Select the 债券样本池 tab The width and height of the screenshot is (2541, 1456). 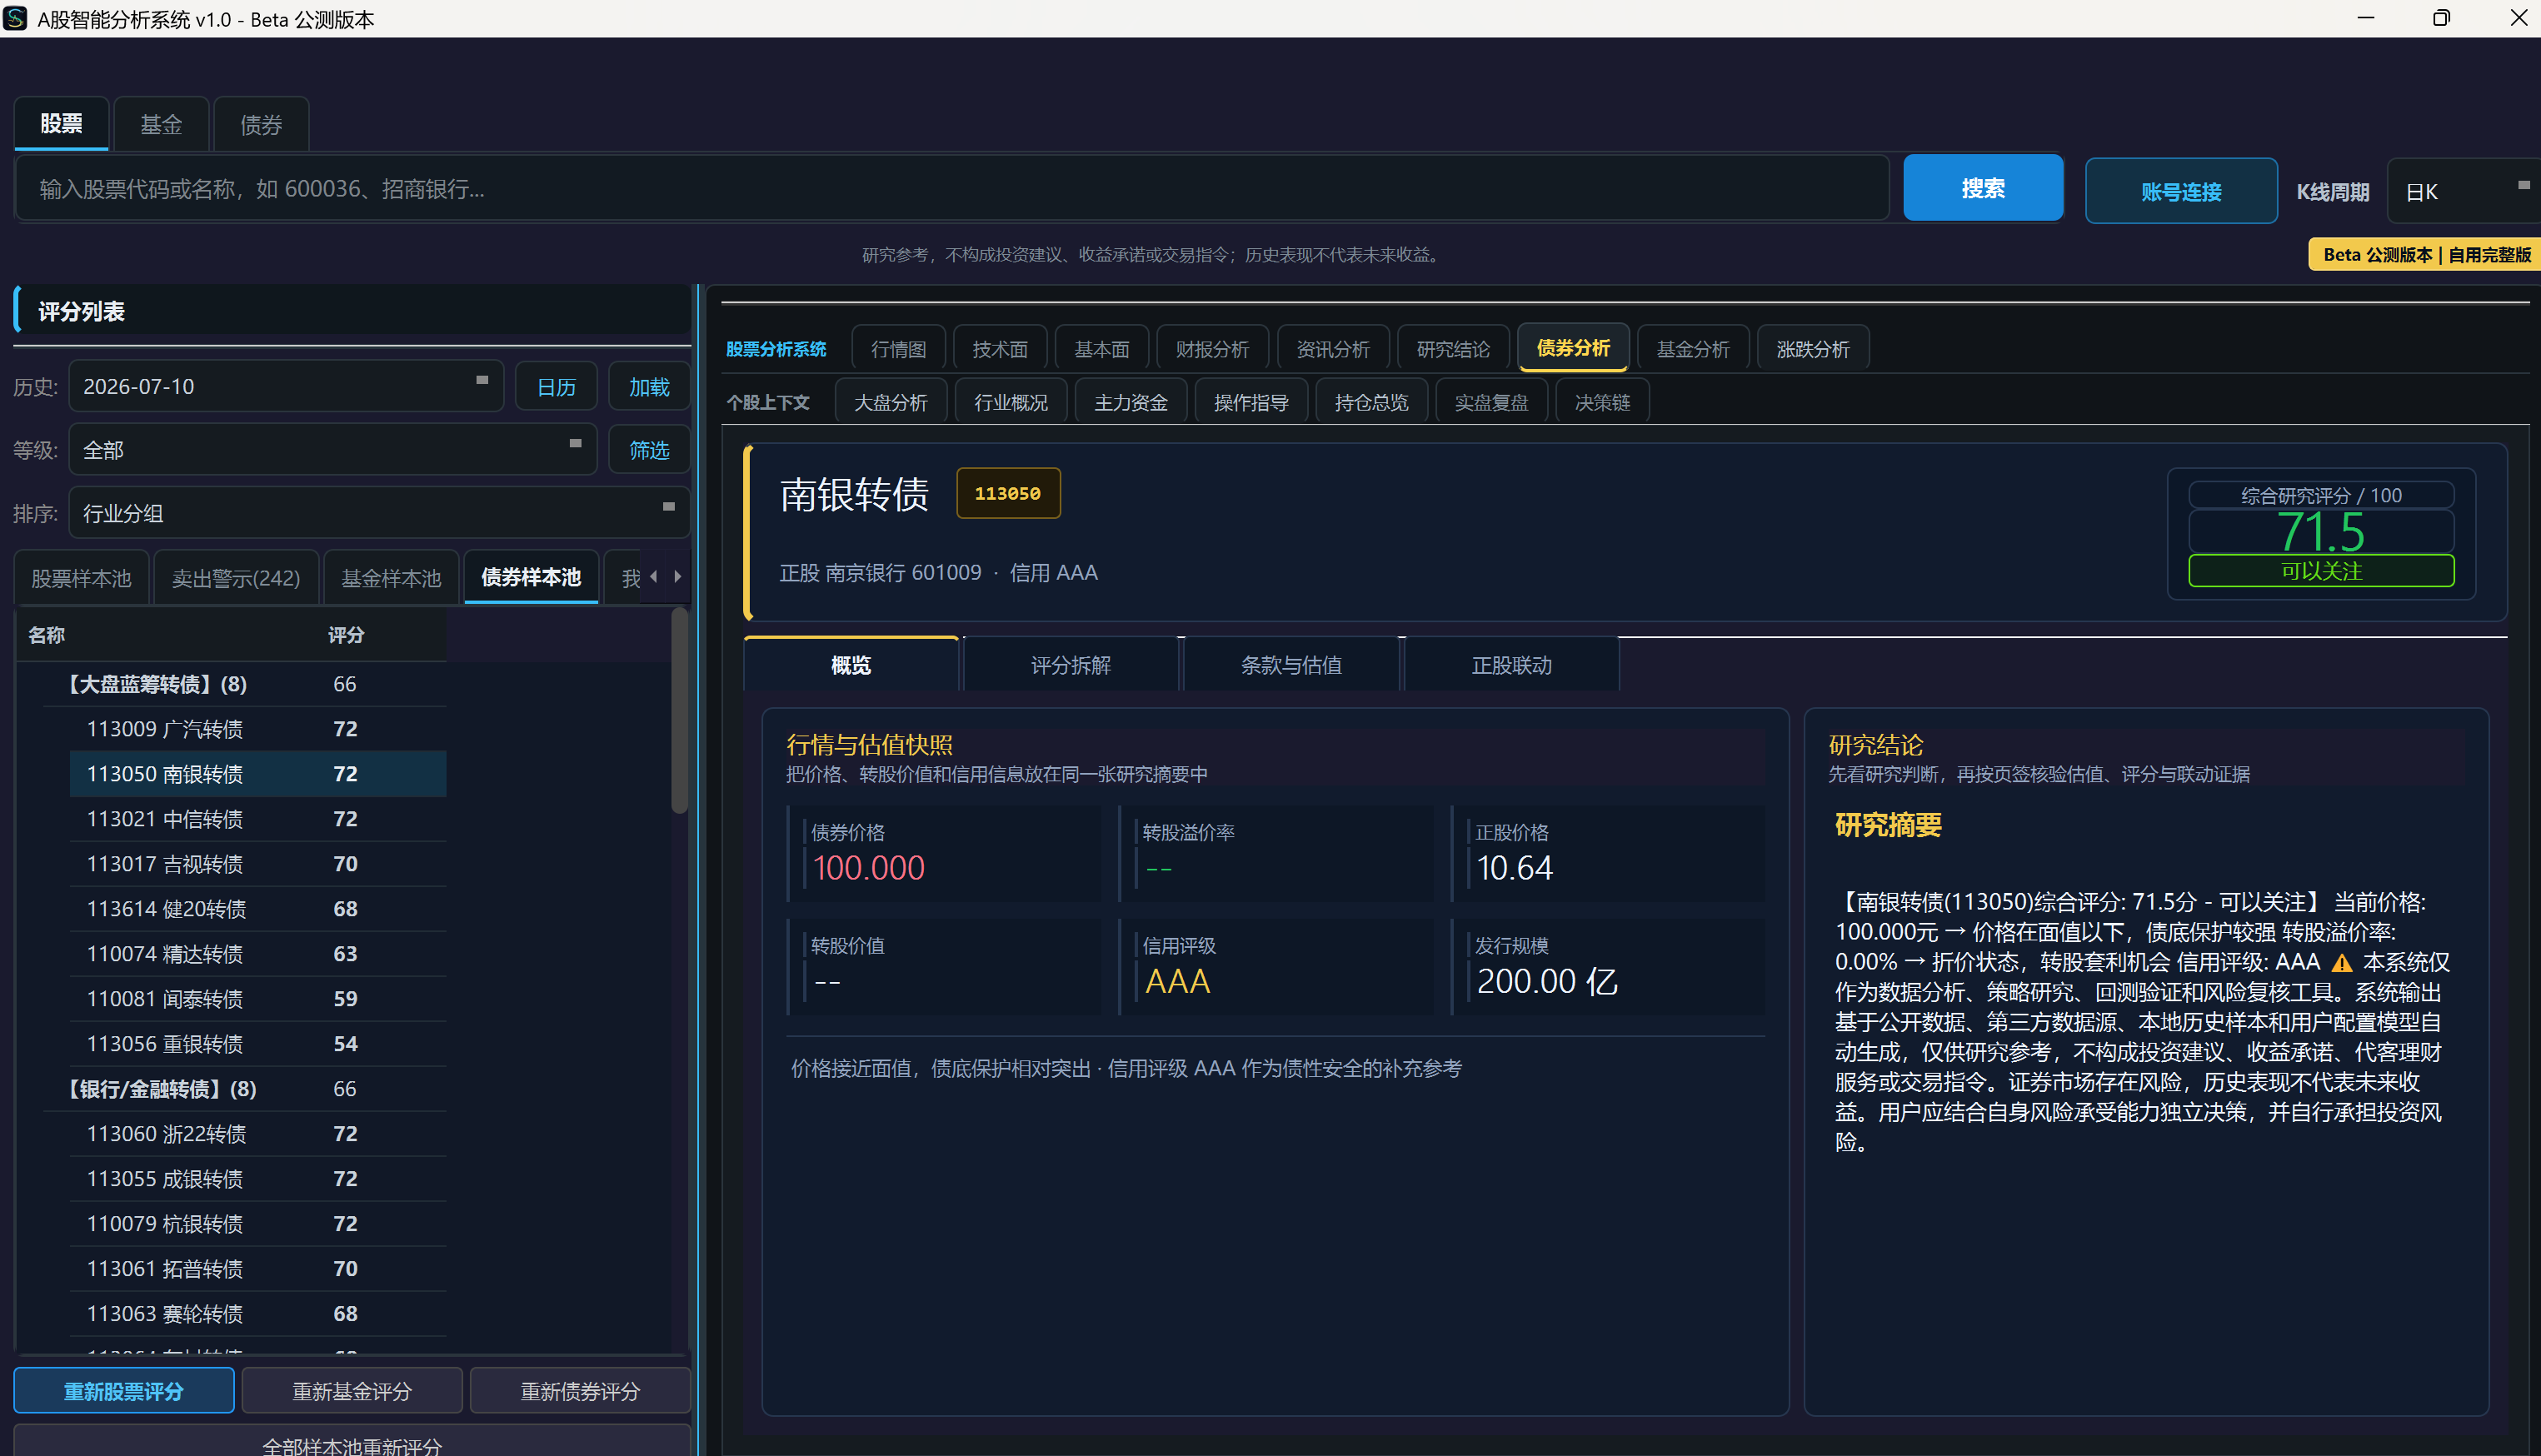531,577
